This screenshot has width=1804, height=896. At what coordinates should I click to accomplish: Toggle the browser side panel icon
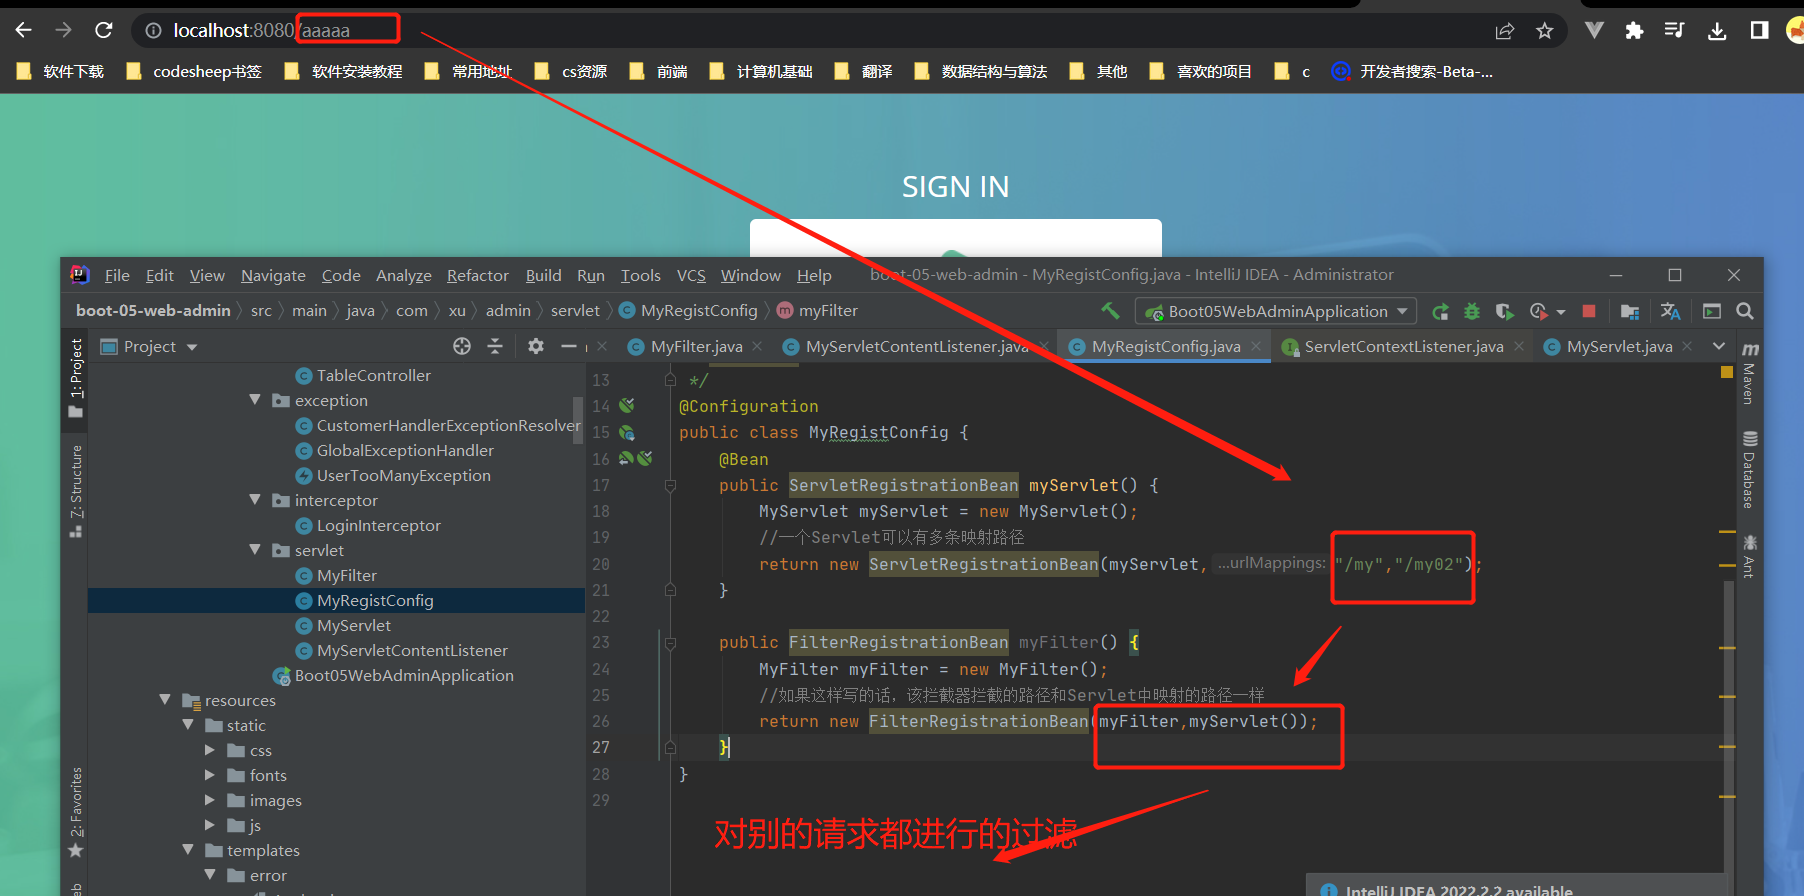(1759, 31)
